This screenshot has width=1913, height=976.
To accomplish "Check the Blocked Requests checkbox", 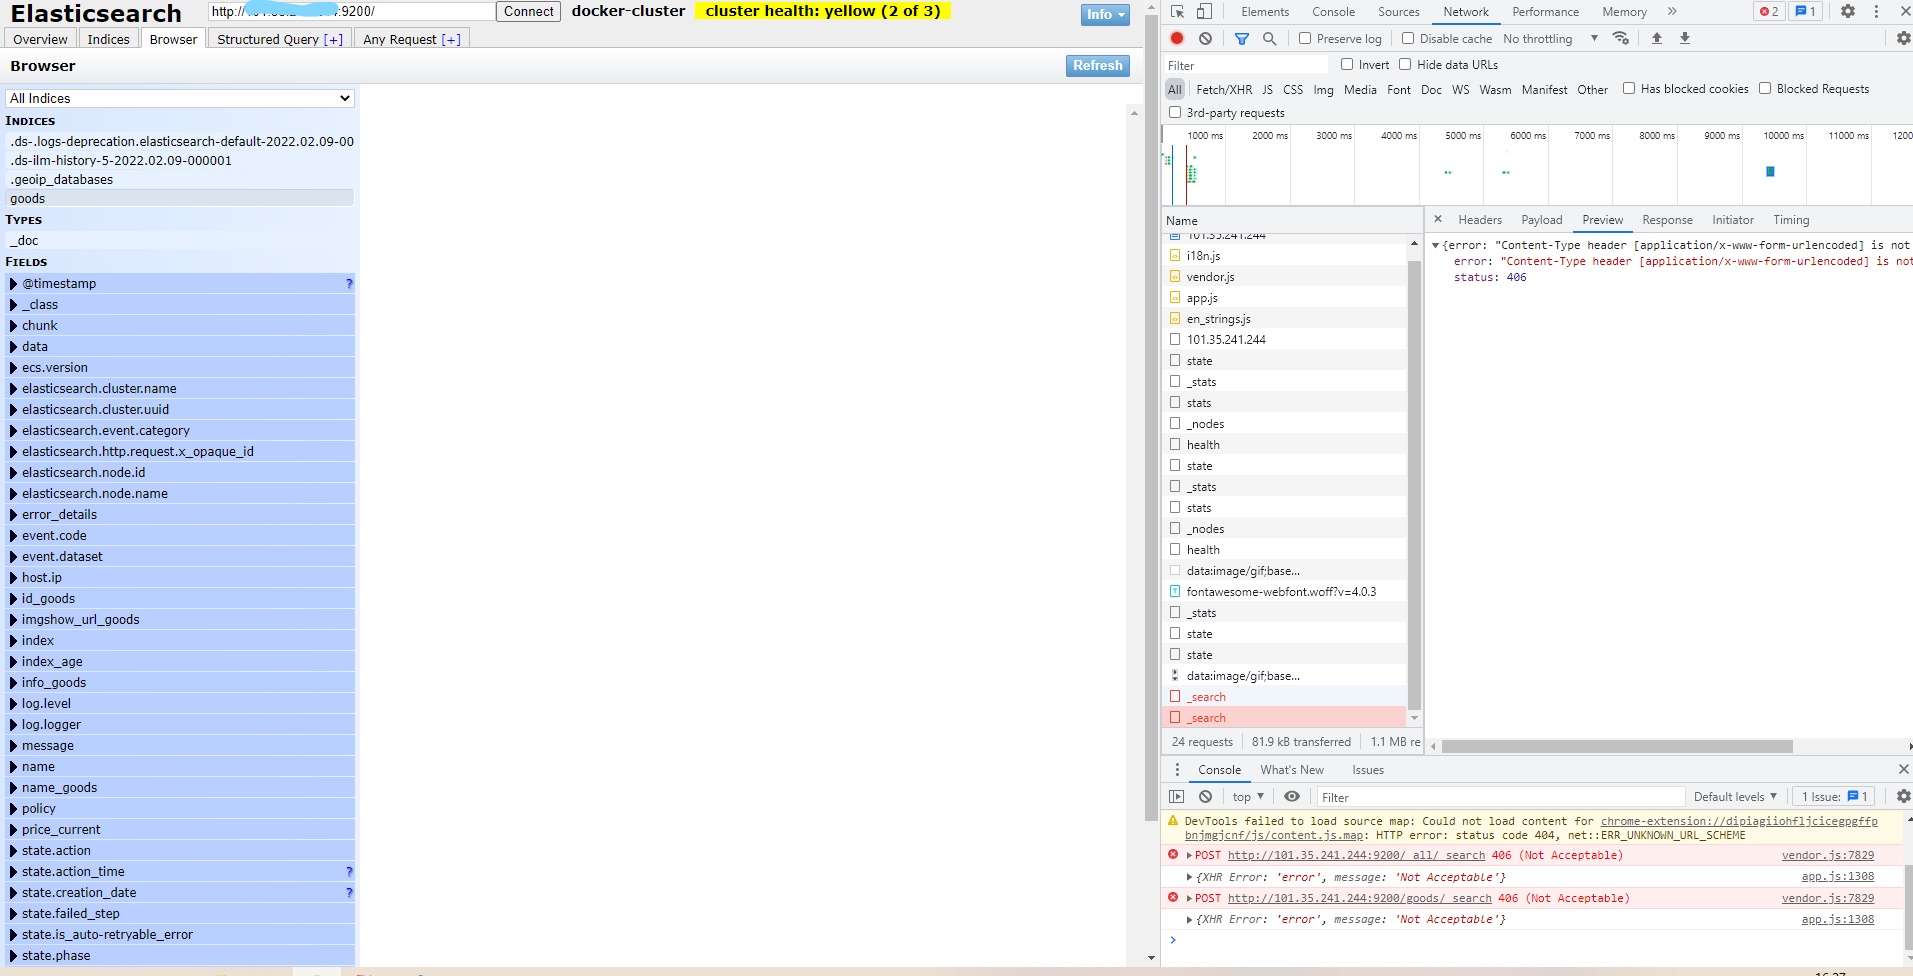I will click(x=1765, y=88).
